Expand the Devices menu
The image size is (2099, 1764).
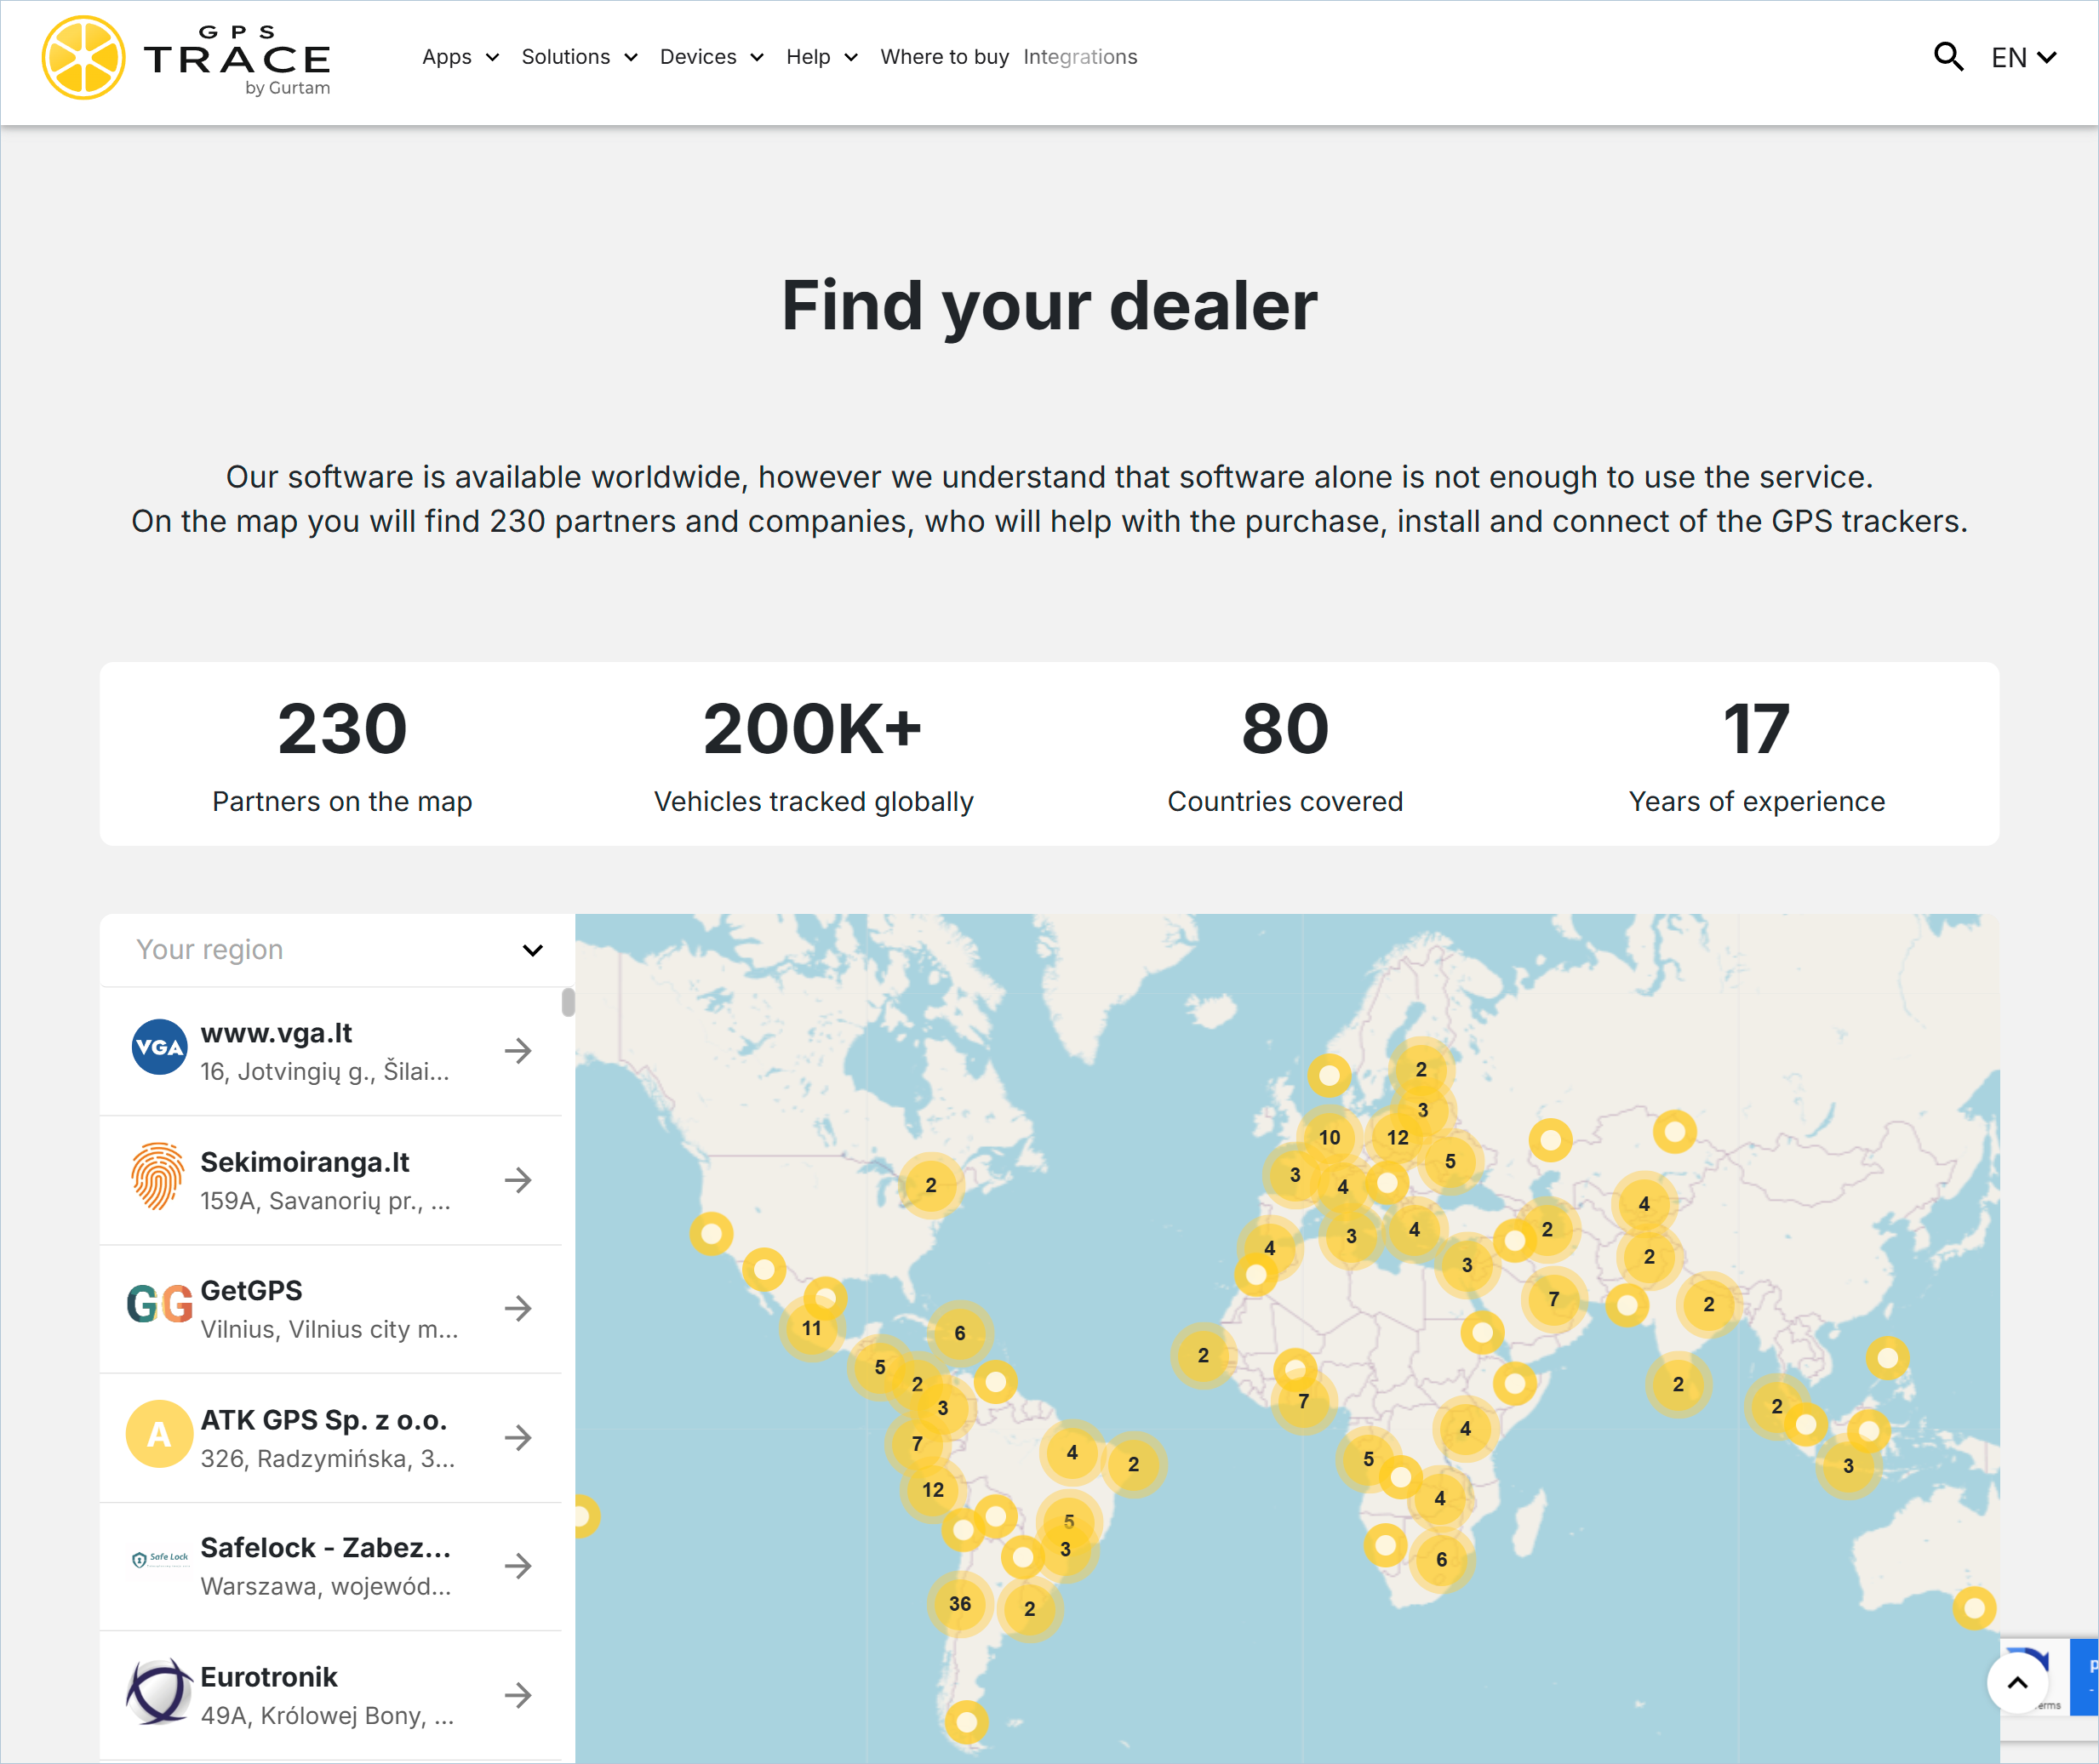coord(711,57)
